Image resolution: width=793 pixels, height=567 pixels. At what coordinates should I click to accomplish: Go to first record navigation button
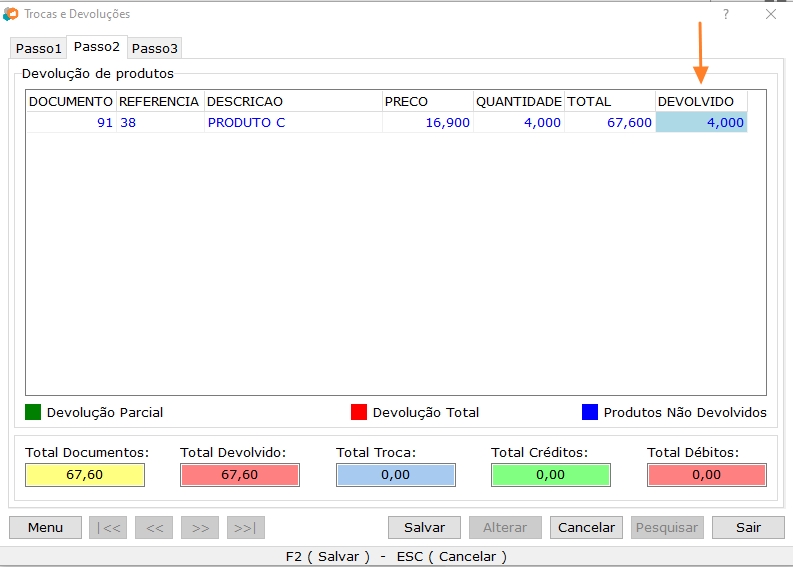pos(108,528)
